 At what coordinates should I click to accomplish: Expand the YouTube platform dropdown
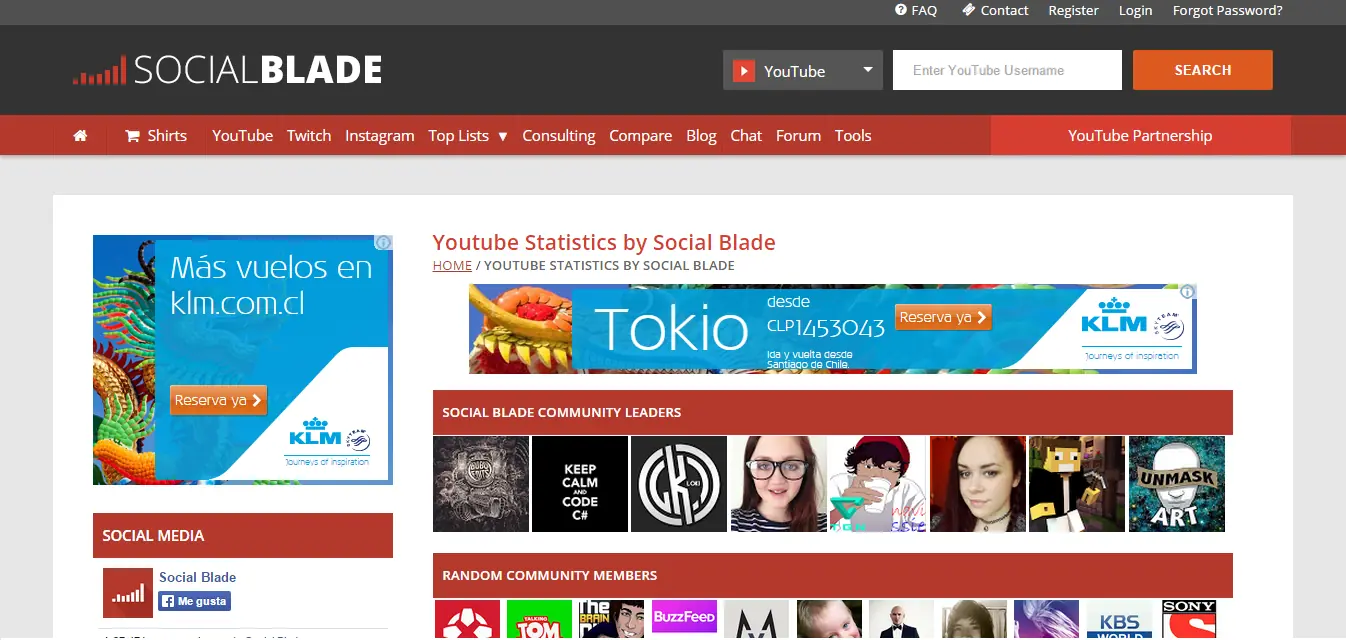803,71
